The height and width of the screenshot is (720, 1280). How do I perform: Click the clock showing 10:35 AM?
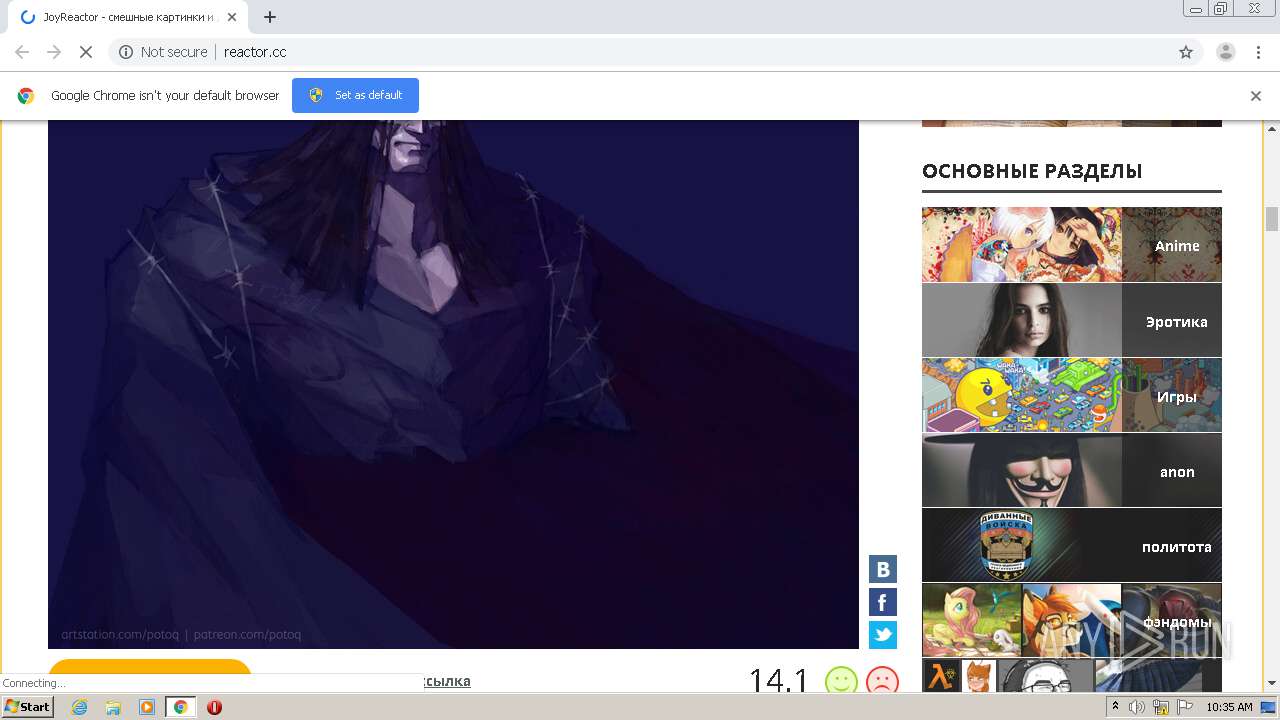click(x=1229, y=707)
